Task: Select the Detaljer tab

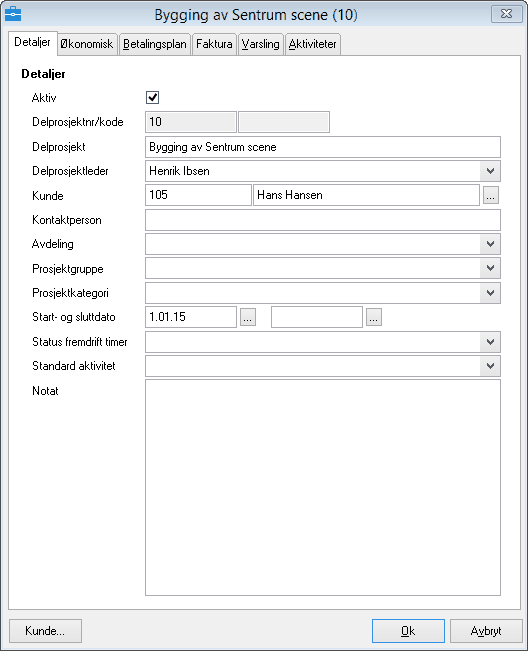Action: (32, 43)
